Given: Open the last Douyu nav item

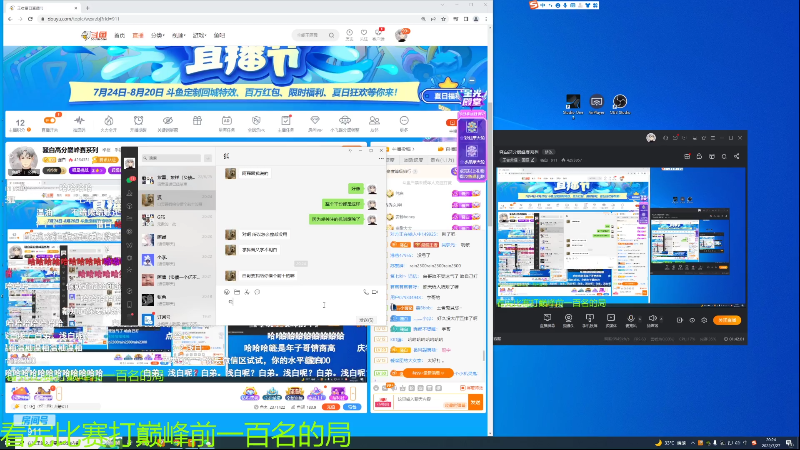Looking at the screenshot, I should coord(219,35).
